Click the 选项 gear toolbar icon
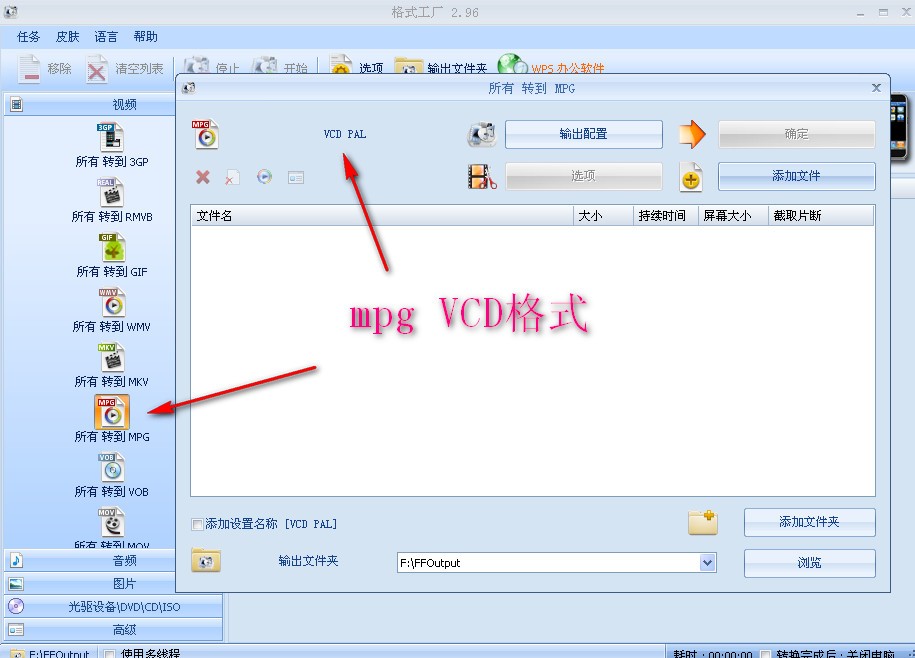The image size is (915, 658). 341,65
